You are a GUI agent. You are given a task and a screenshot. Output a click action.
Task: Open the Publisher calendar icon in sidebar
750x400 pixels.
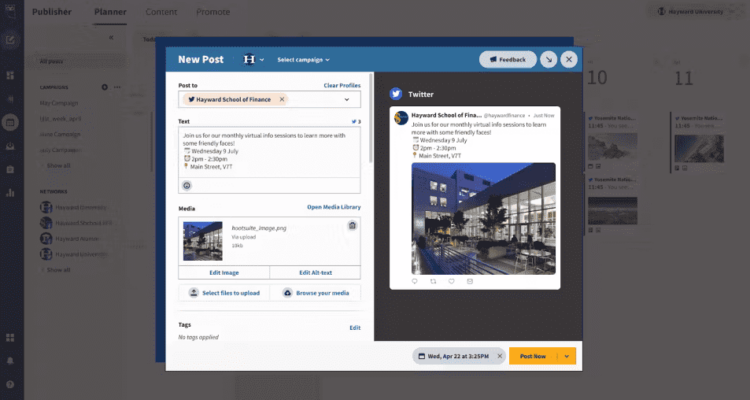coord(10,122)
